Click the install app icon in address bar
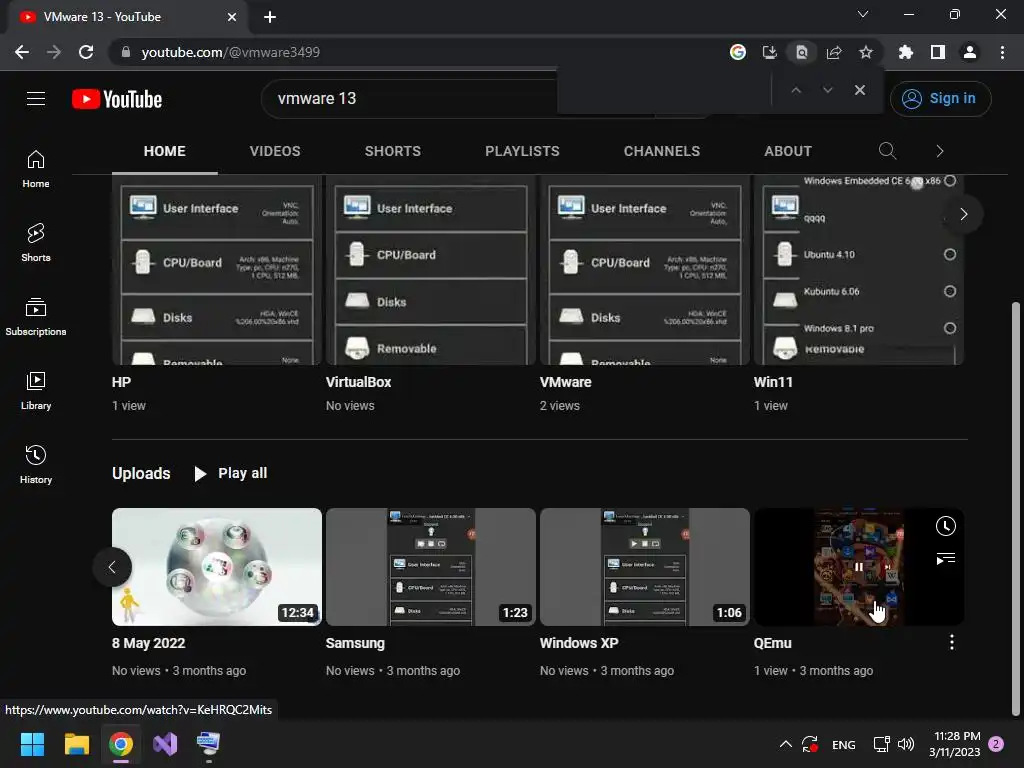This screenshot has height=768, width=1024. click(769, 52)
